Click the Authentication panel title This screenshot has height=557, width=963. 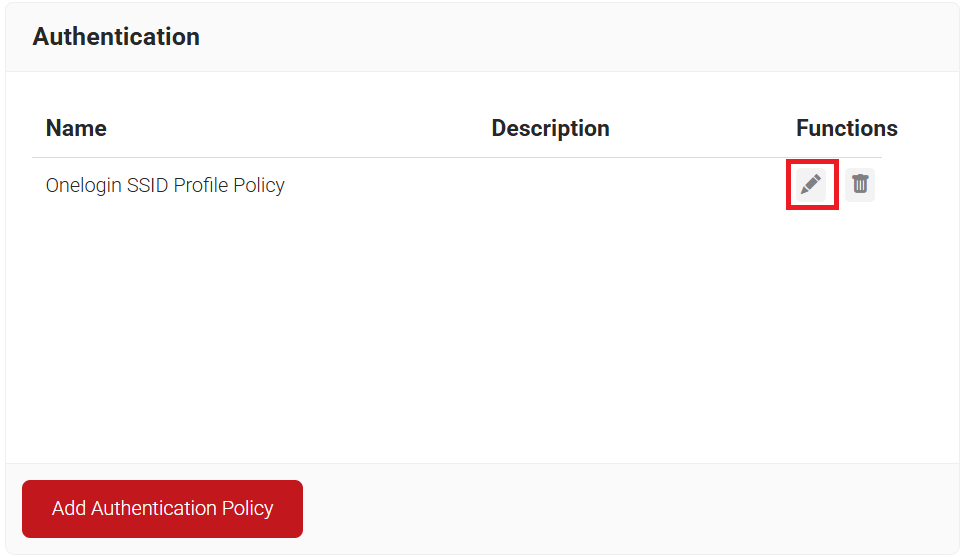(116, 37)
